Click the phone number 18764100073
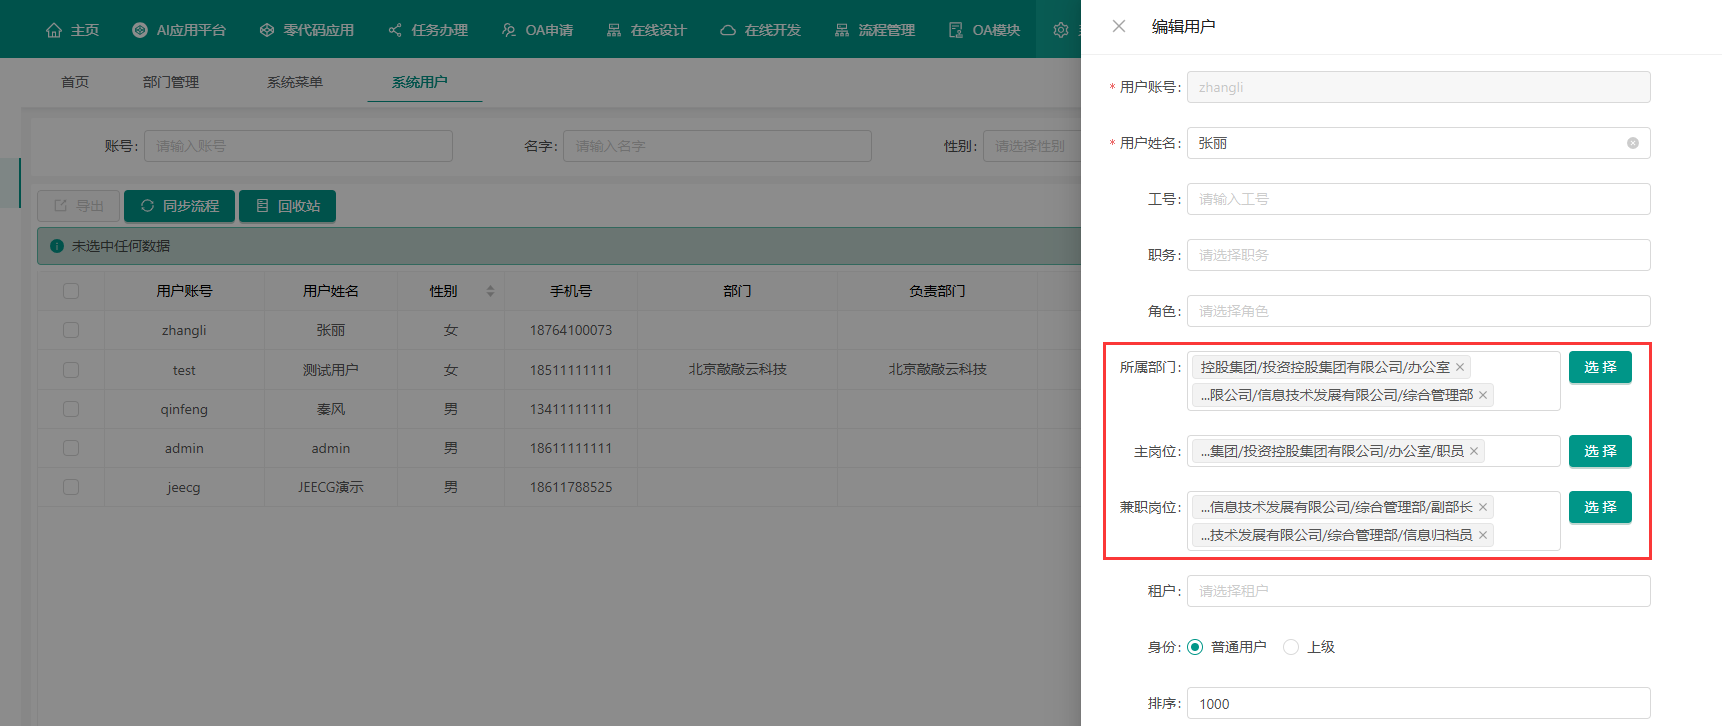The image size is (1722, 726). 571,330
